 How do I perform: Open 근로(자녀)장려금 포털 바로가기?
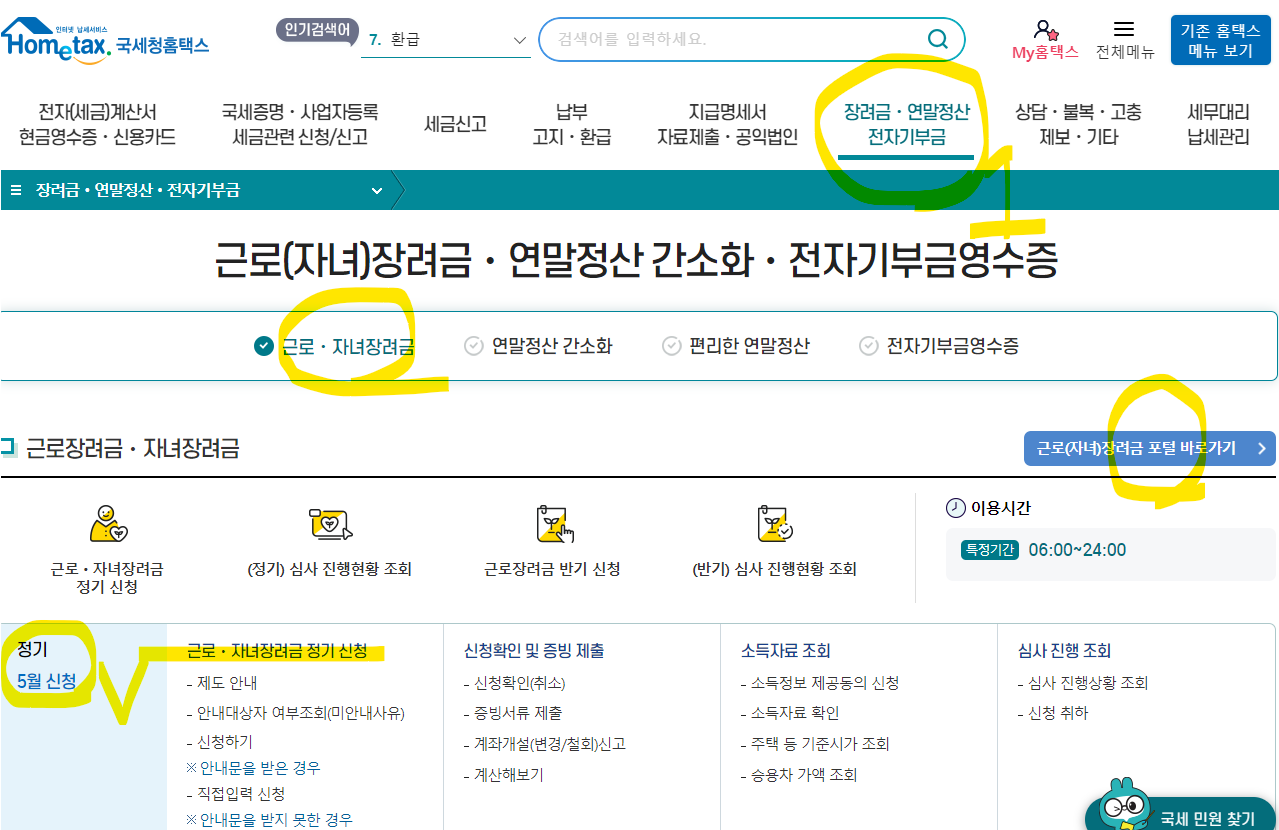(x=1148, y=448)
